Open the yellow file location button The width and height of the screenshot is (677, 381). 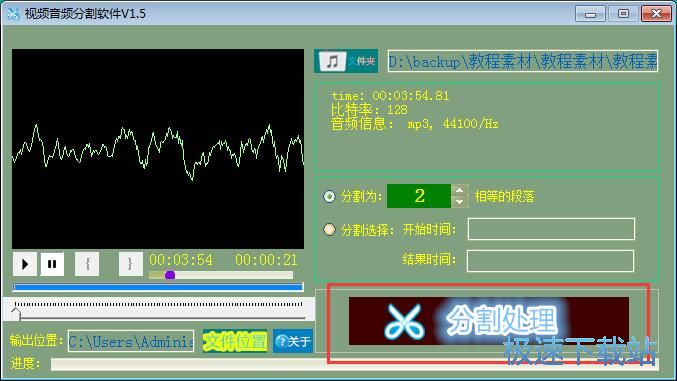[235, 341]
